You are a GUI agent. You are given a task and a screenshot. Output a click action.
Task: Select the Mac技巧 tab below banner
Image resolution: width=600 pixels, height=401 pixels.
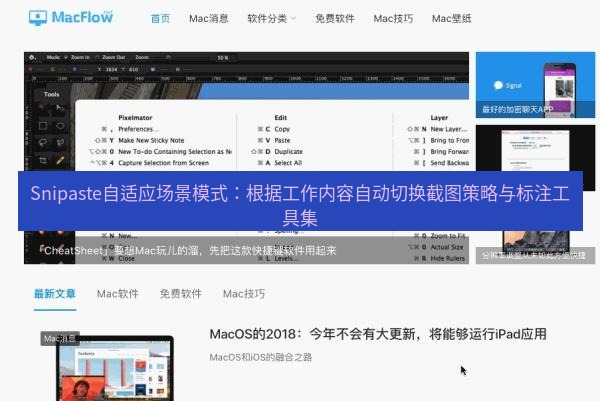pos(244,294)
